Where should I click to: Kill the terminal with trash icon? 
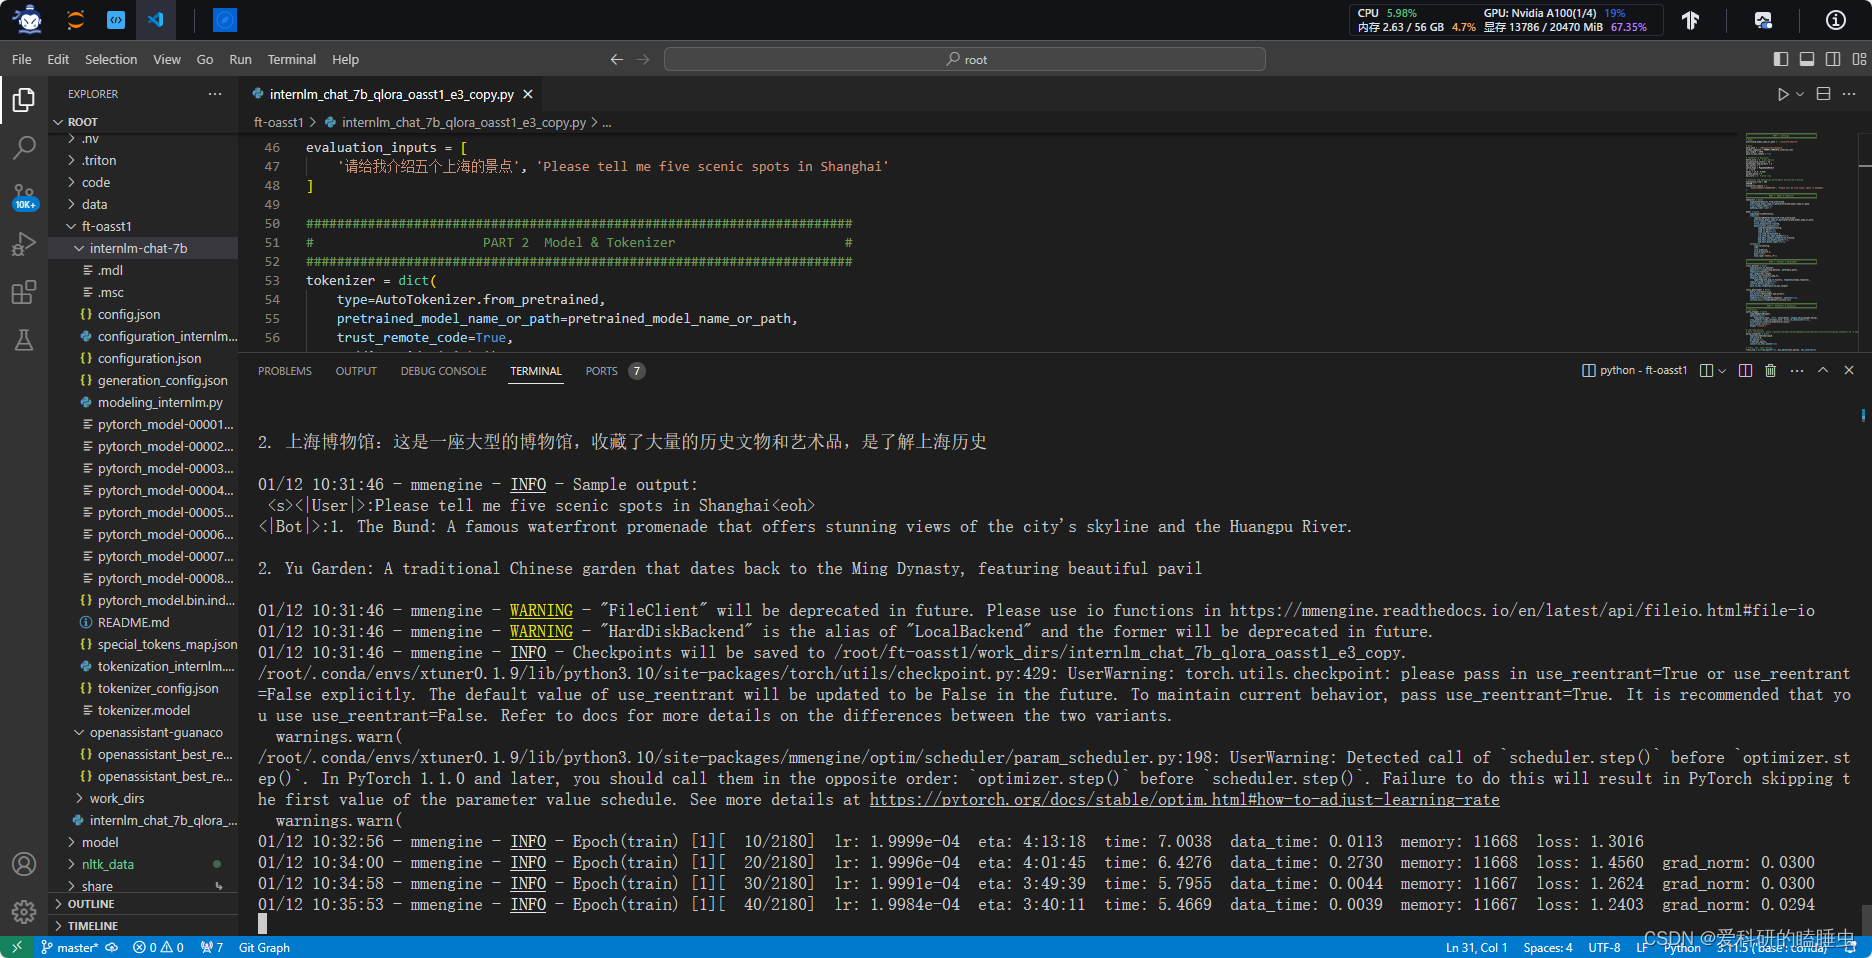[1771, 370]
